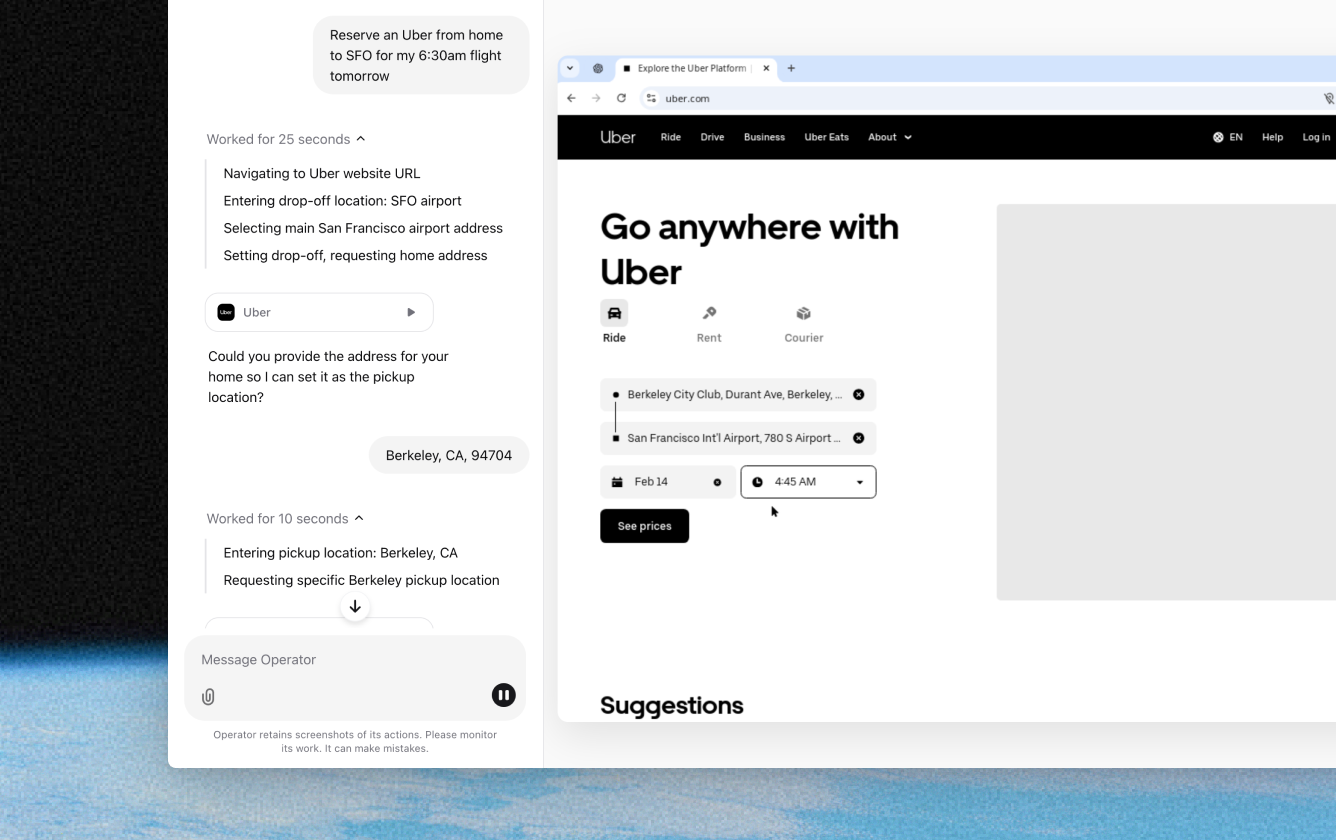Click 'Selecting main San Francisco airport address' step
Image resolution: width=1336 pixels, height=840 pixels.
363,228
